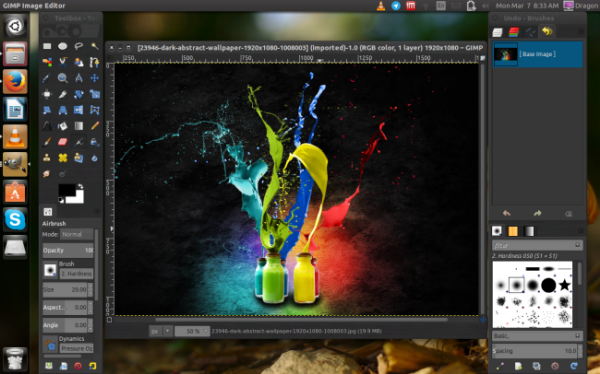Select the Blend gradient tool
This screenshot has width=600, height=374.
point(79,126)
